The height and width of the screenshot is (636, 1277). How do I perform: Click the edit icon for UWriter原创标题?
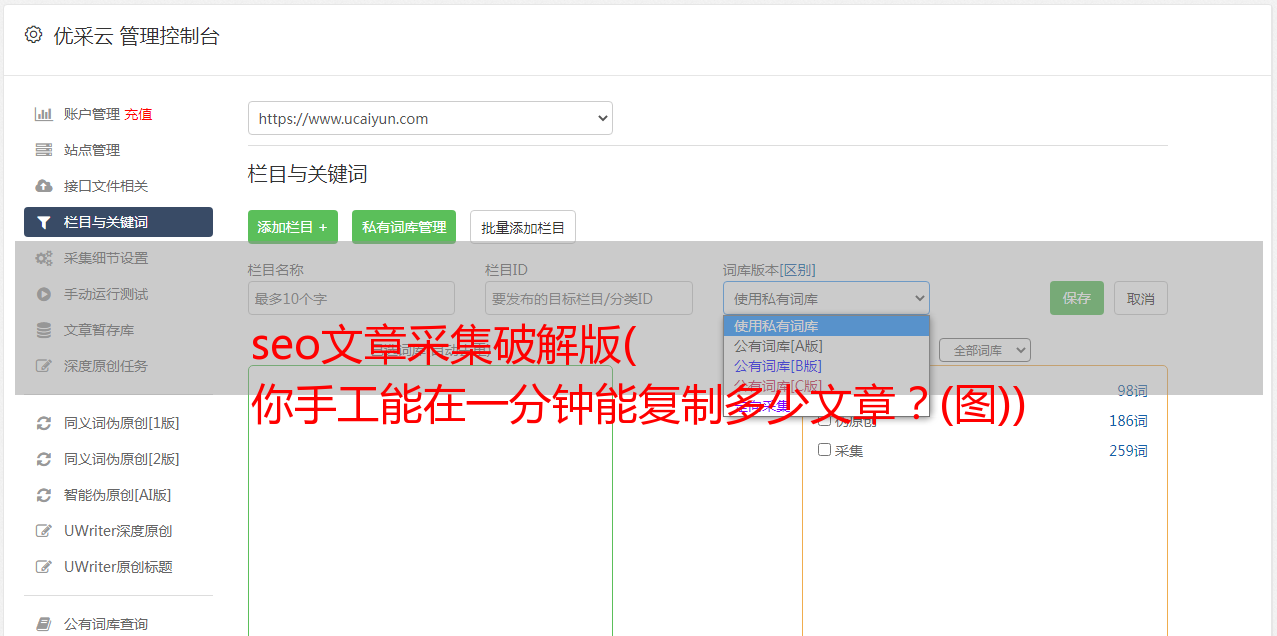coord(44,567)
